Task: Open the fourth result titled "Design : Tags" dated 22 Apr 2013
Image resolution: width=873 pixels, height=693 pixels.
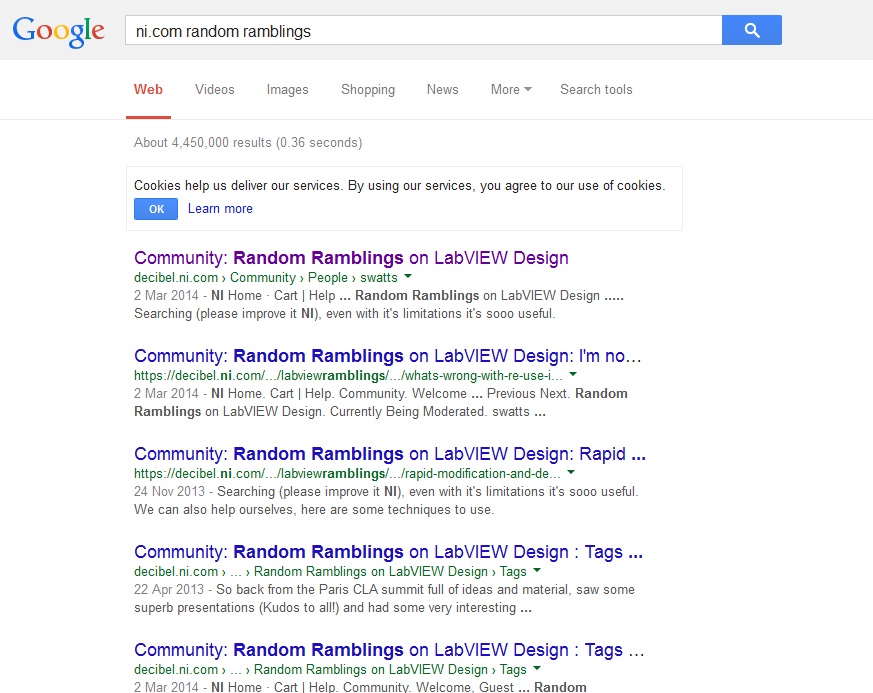Action: pos(389,552)
